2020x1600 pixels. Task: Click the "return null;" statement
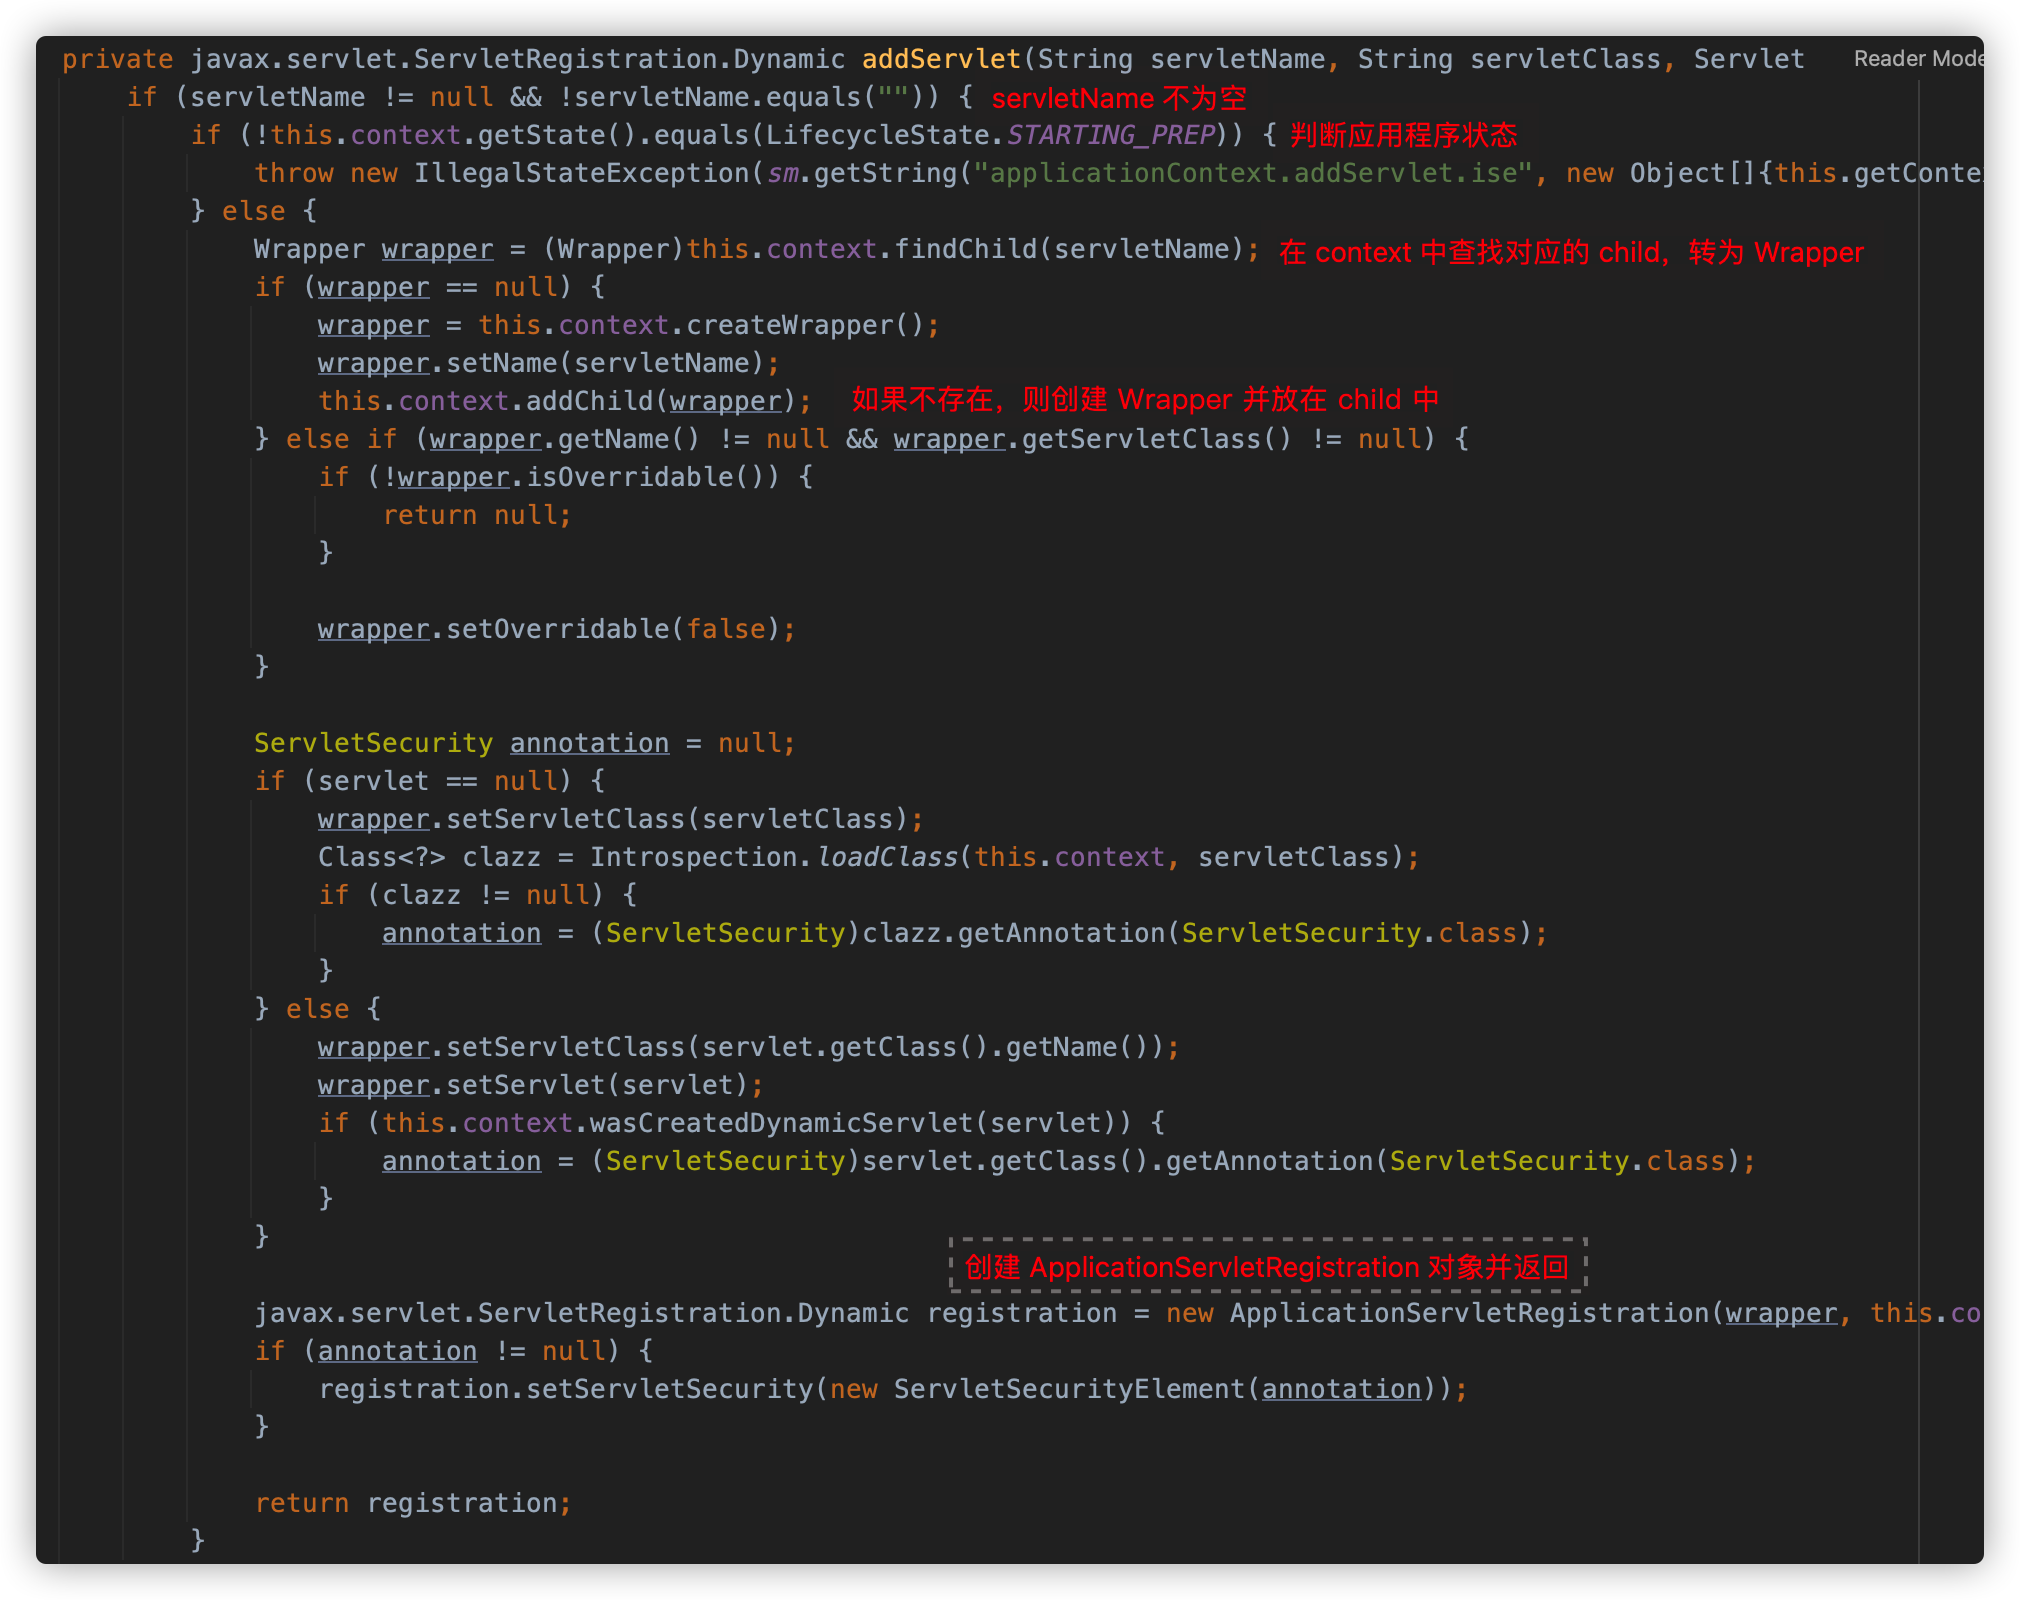coord(477,515)
